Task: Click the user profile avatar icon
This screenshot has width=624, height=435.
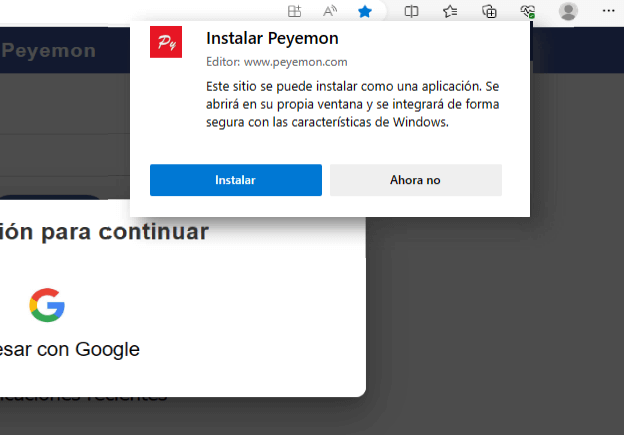Action: click(568, 11)
